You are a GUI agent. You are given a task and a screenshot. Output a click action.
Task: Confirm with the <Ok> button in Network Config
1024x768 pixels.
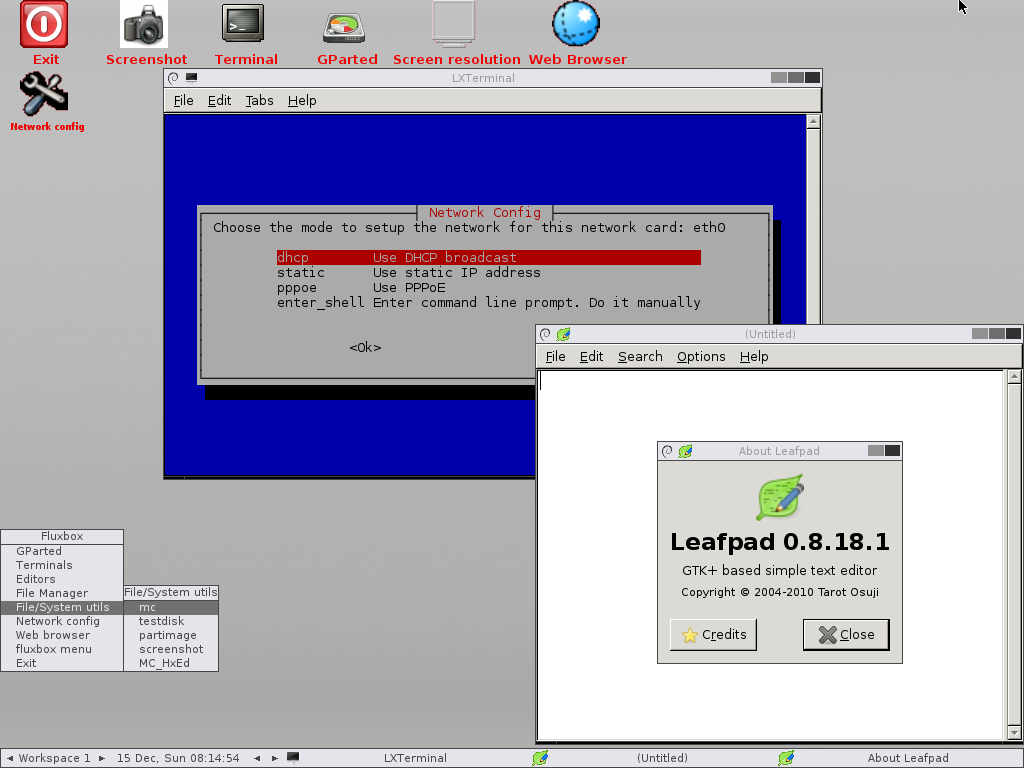click(x=365, y=347)
